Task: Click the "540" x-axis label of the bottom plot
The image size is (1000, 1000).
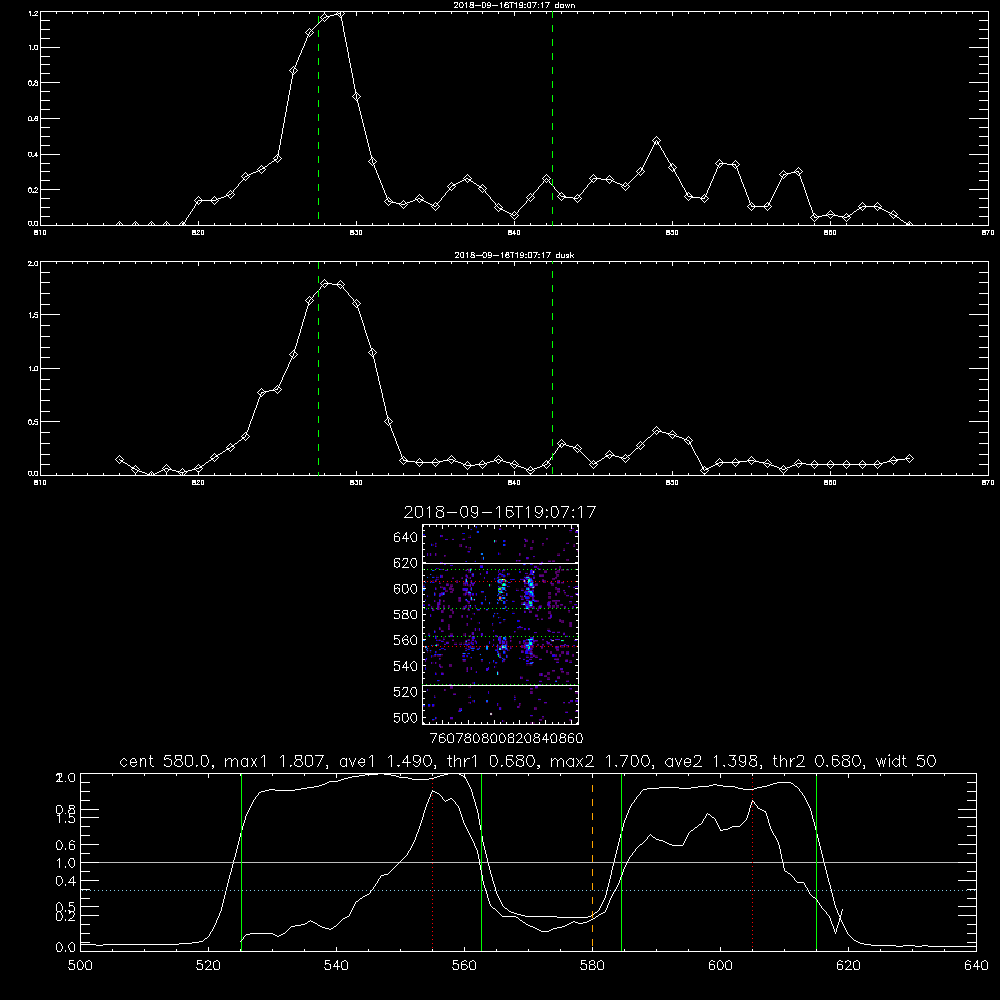Action: pyautogui.click(x=336, y=966)
